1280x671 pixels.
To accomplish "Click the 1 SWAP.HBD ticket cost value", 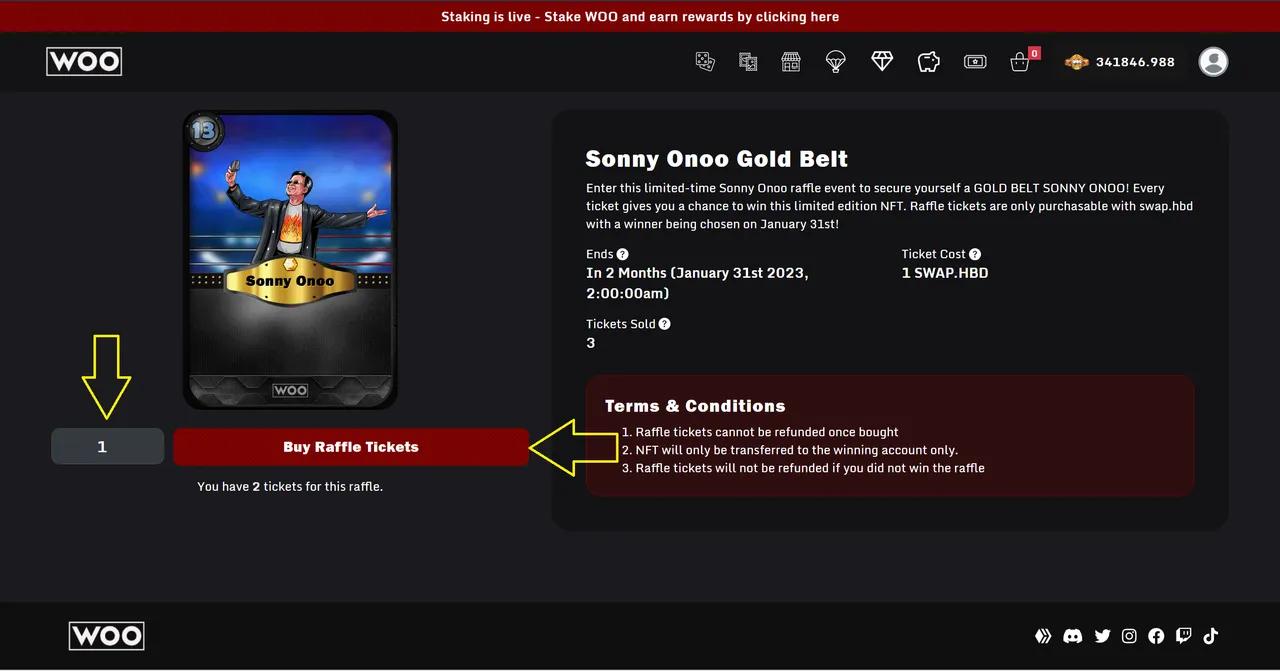I will [x=945, y=273].
